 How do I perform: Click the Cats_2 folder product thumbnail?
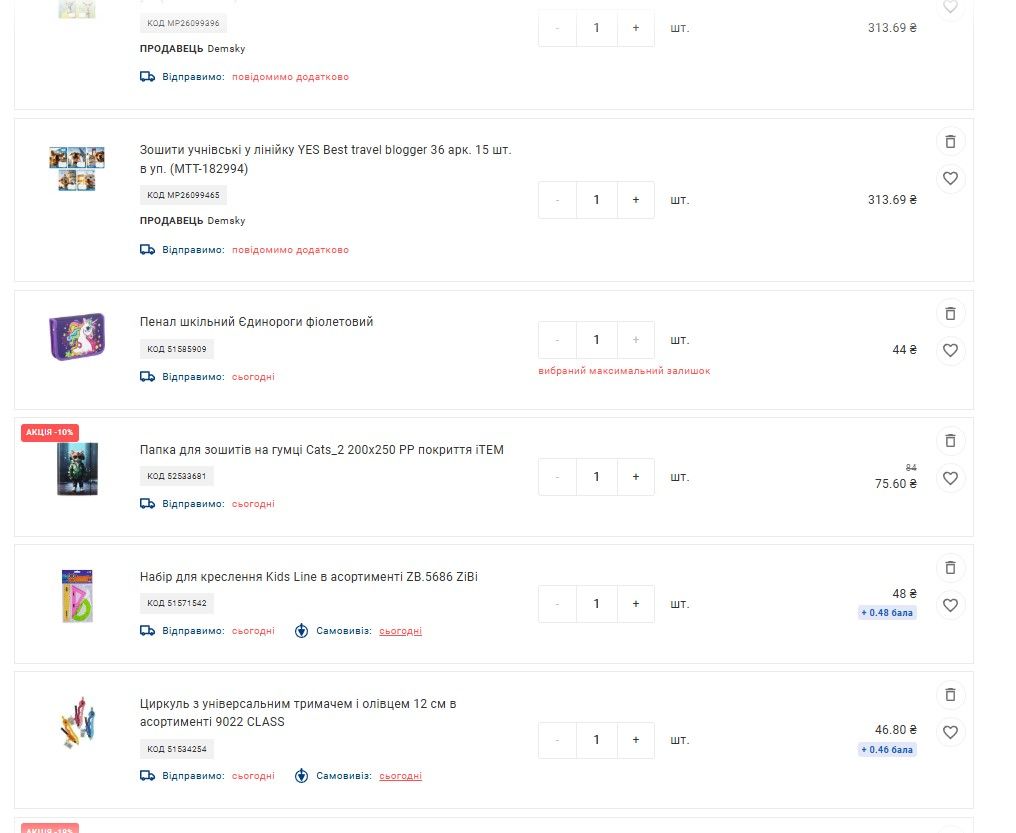pyautogui.click(x=77, y=469)
